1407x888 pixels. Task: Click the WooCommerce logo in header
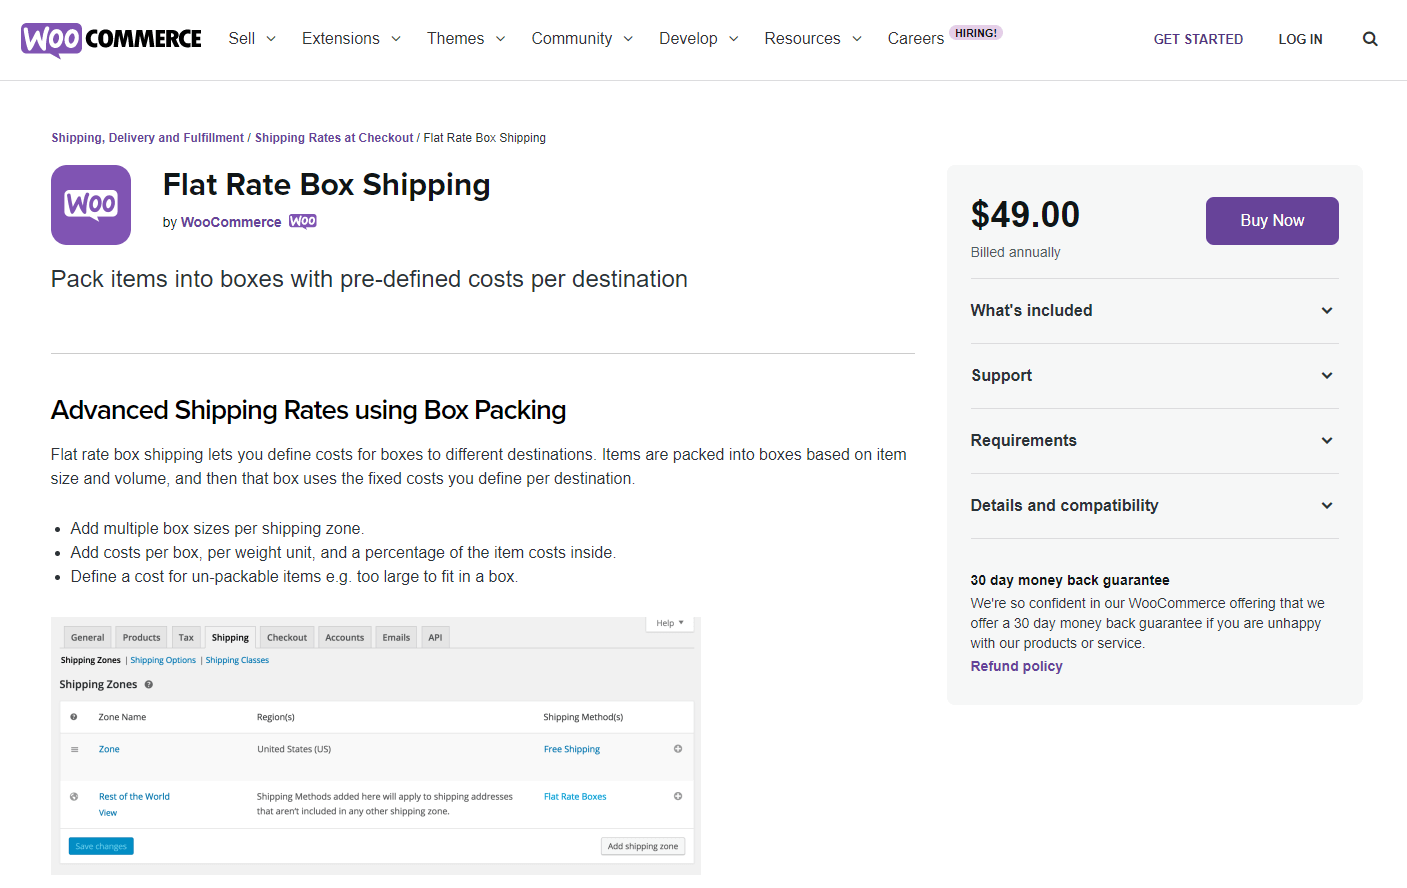coord(111,39)
